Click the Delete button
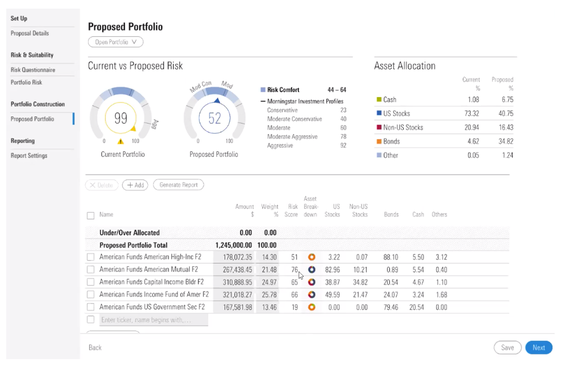The width and height of the screenshot is (565, 365). click(x=102, y=185)
